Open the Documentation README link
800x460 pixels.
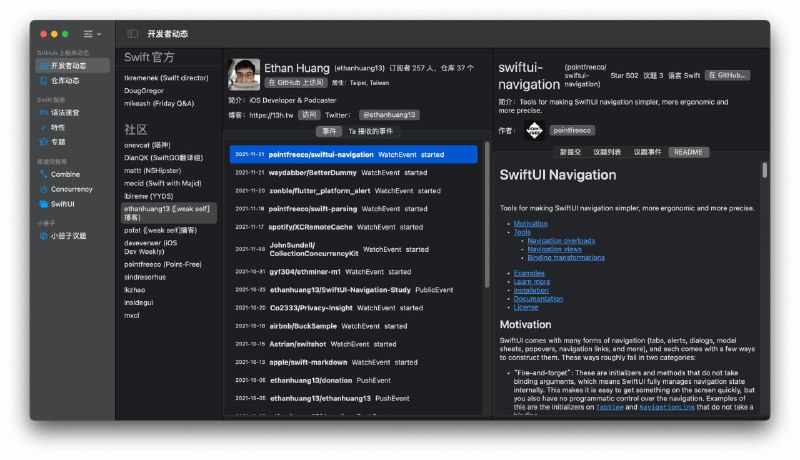click(538, 299)
